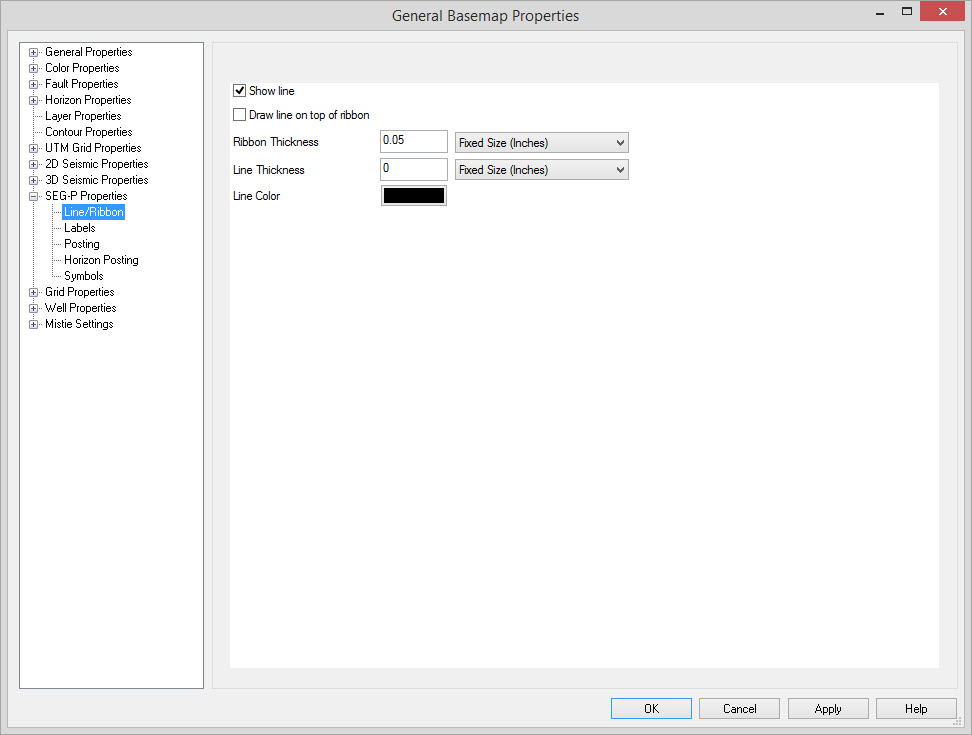Check Draw line on top of ribbon

point(239,115)
